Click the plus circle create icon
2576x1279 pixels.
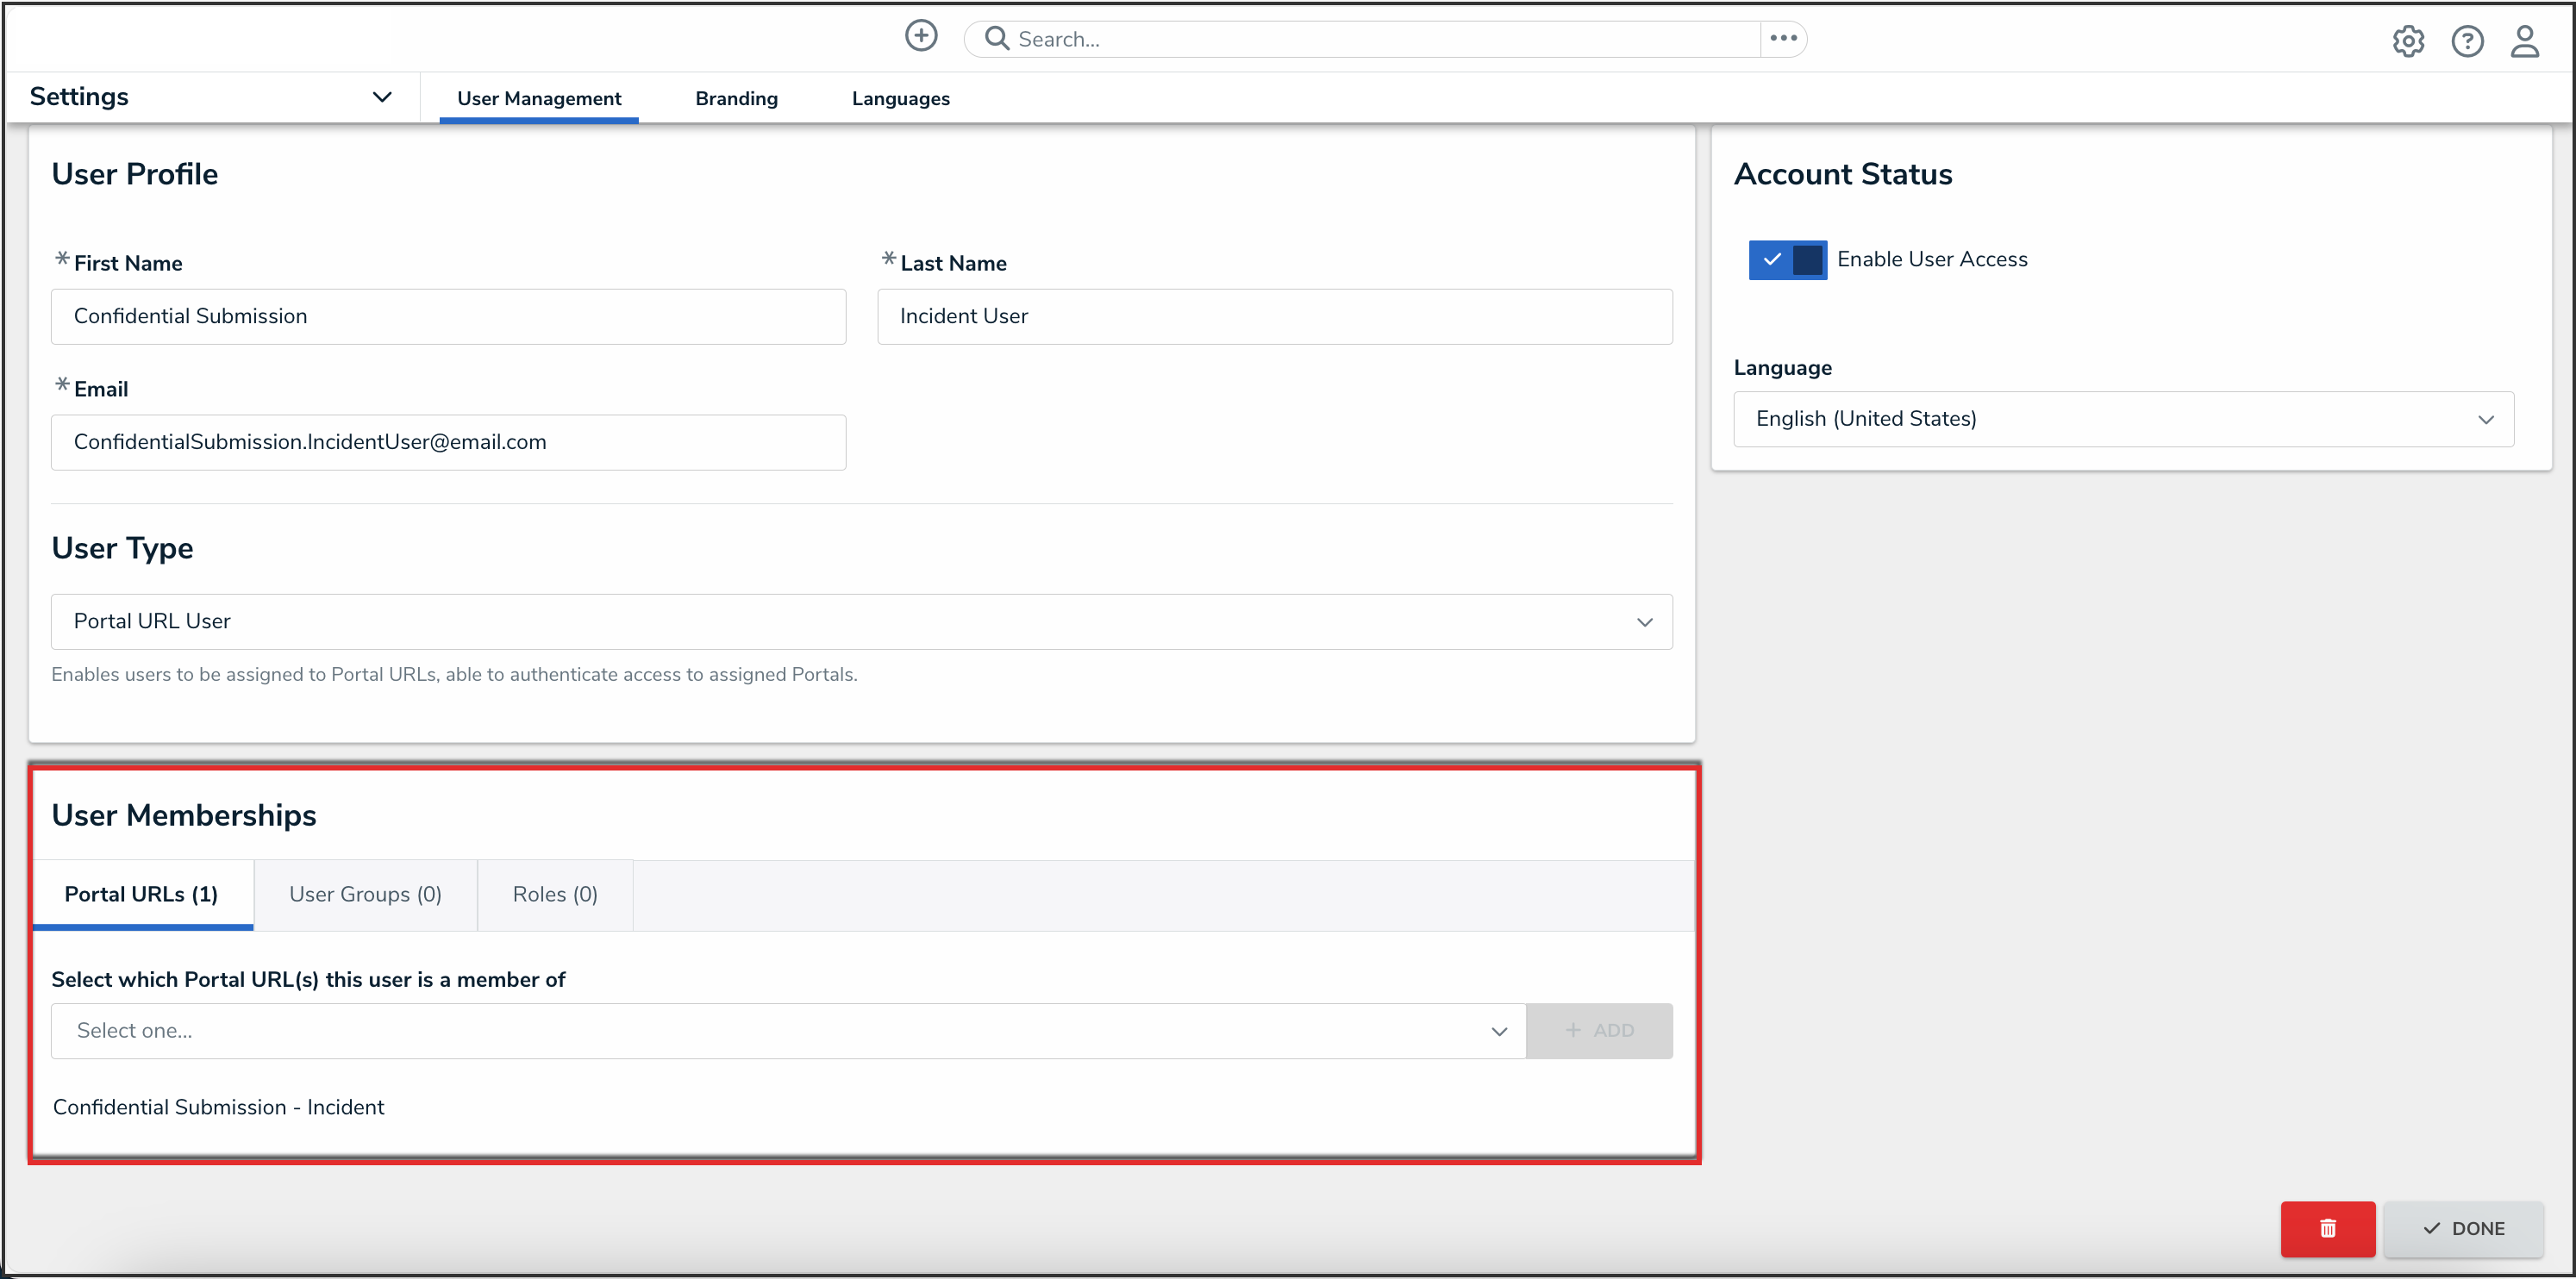tap(920, 37)
